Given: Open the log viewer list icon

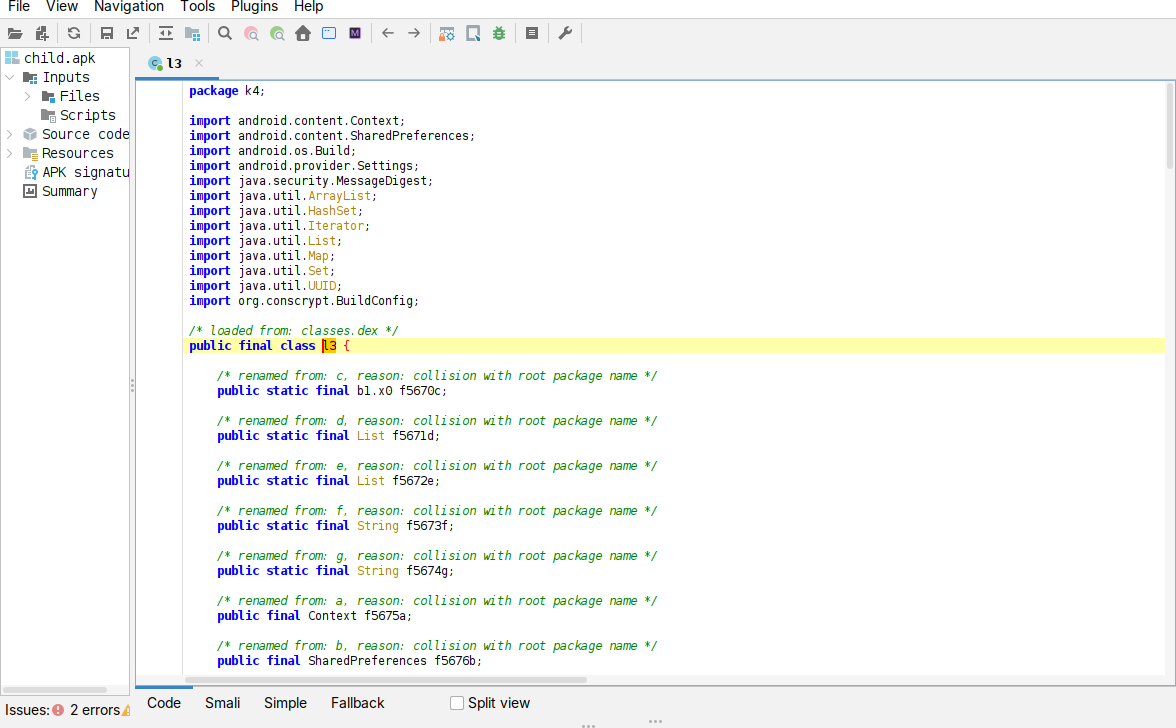Looking at the screenshot, I should point(532,33).
